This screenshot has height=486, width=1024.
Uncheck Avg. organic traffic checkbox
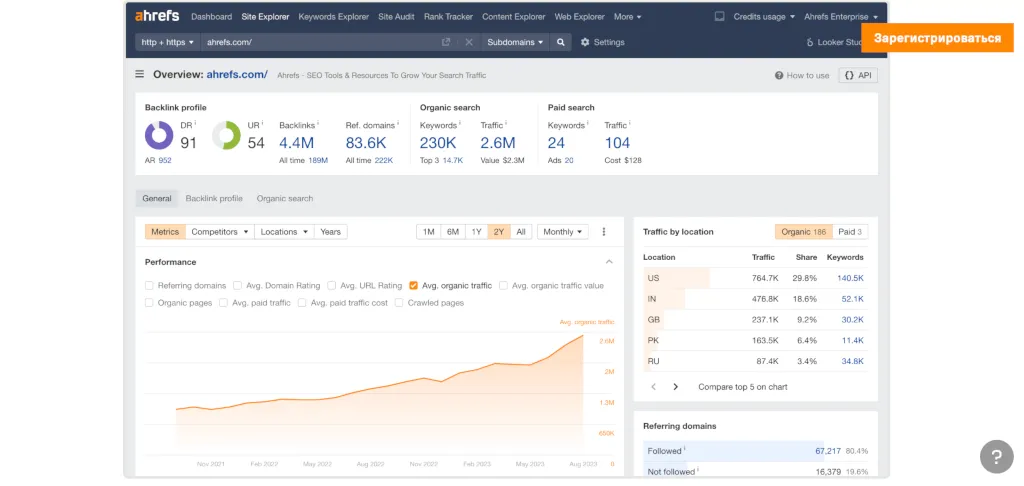click(413, 285)
